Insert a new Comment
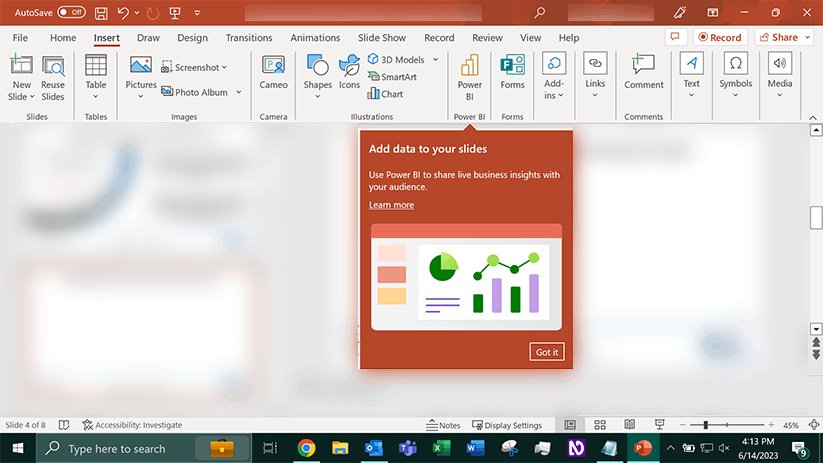Screen dimensions: 823x463 [x=643, y=72]
